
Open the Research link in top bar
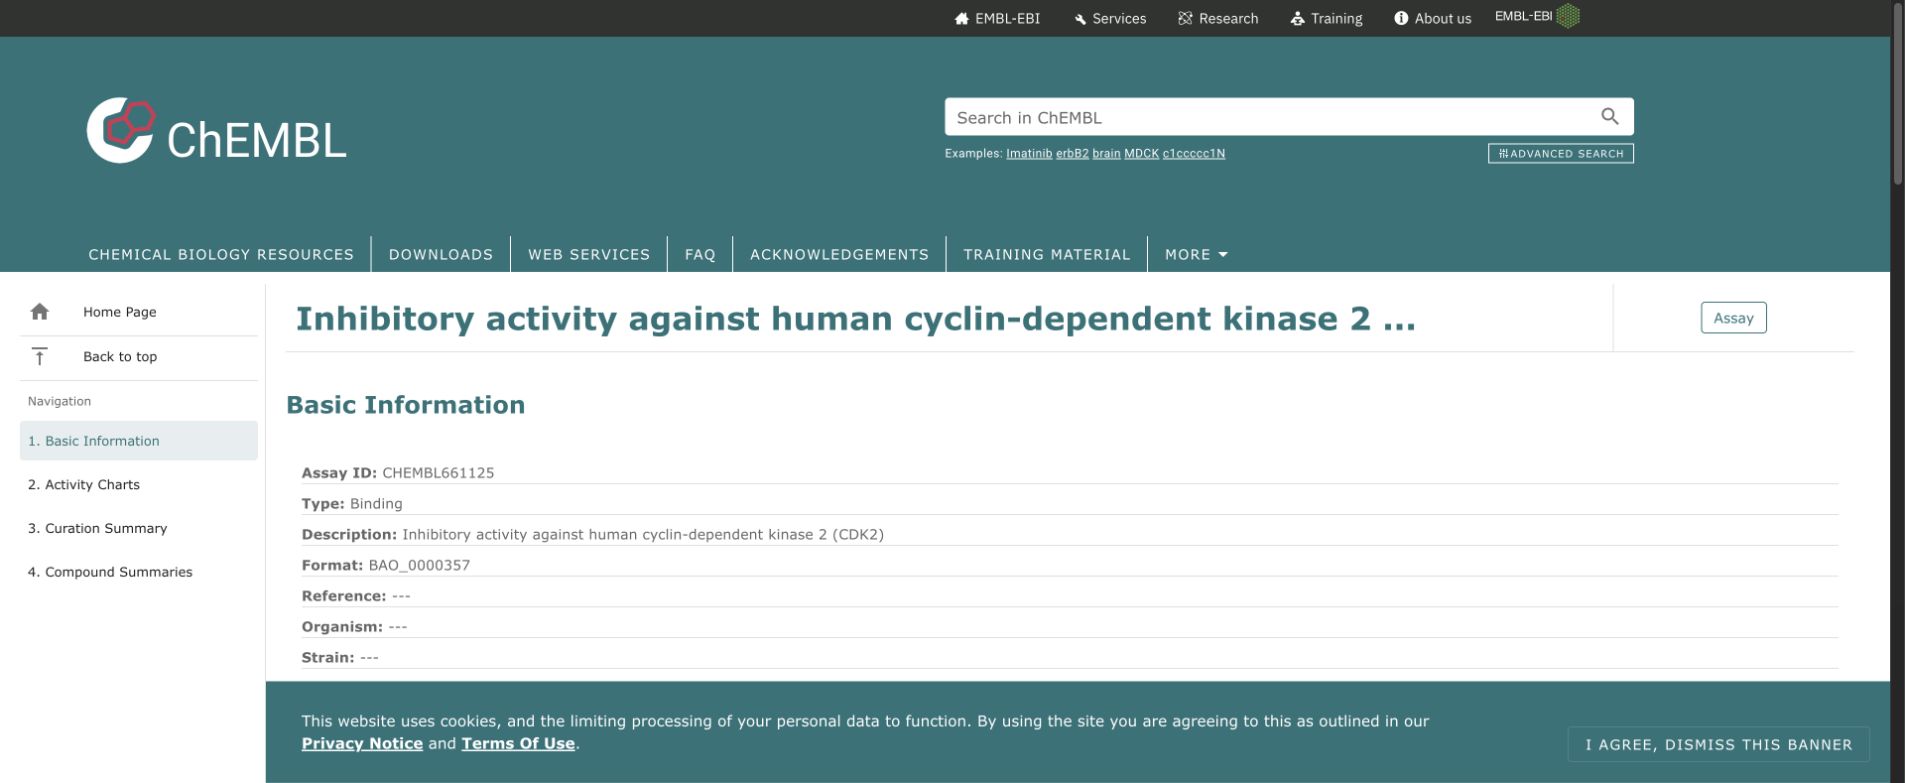pos(1218,18)
